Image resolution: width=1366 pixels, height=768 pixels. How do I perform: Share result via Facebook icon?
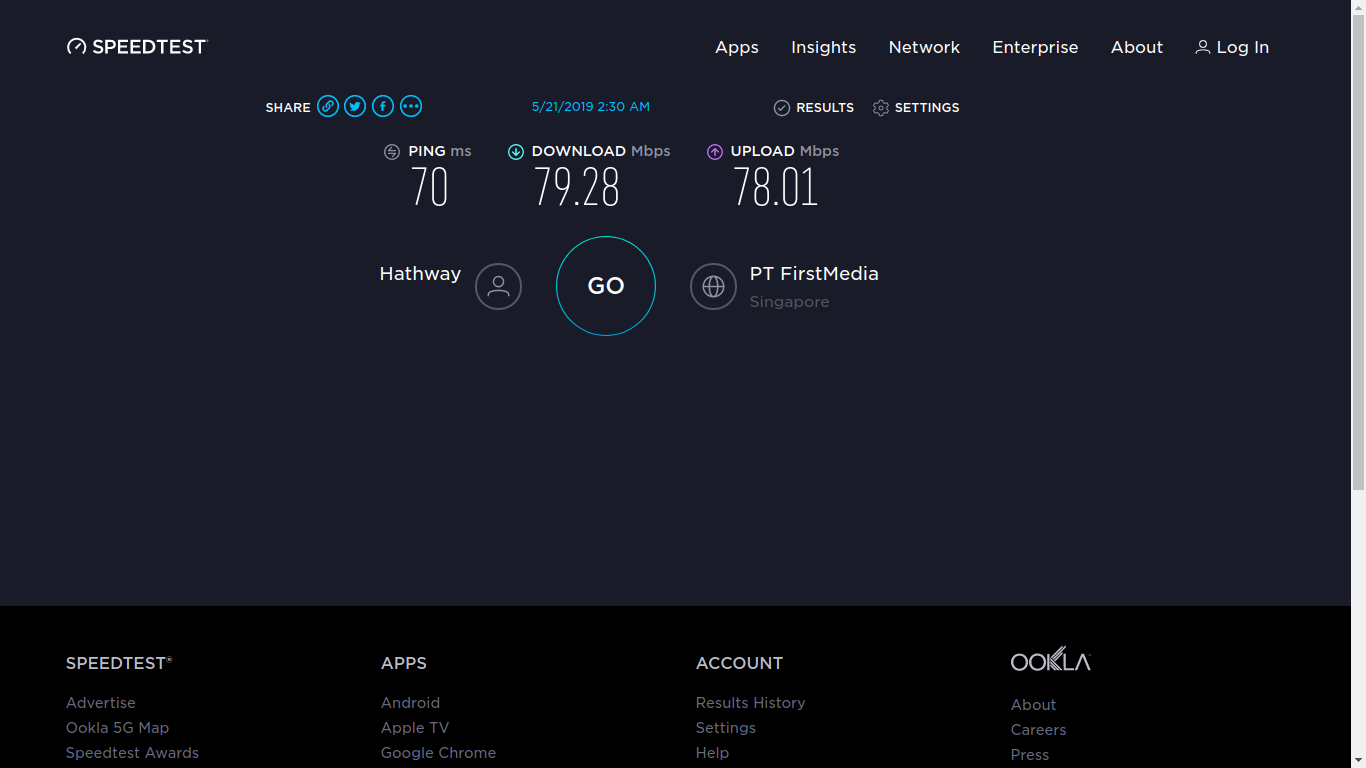pos(383,107)
